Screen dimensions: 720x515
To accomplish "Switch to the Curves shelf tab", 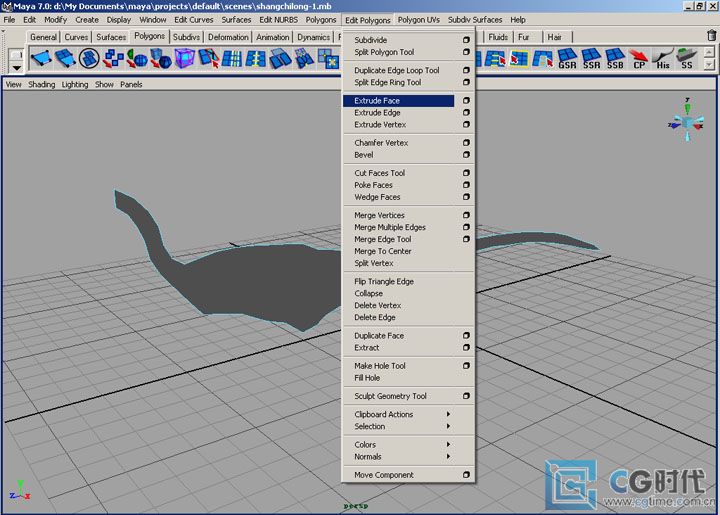I will click(76, 37).
